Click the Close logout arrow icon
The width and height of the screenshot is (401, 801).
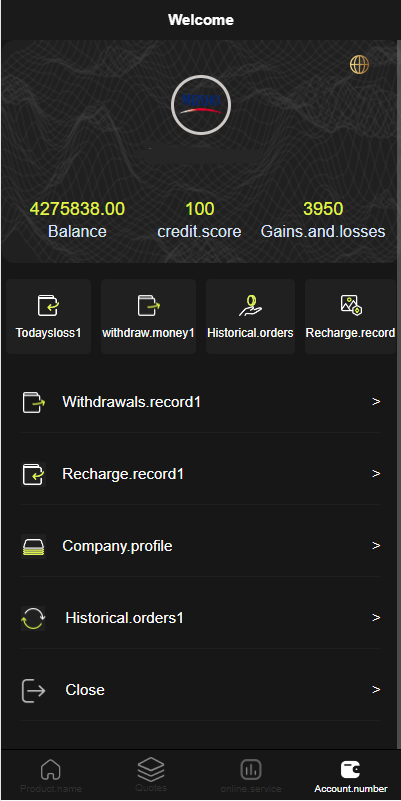coord(34,690)
